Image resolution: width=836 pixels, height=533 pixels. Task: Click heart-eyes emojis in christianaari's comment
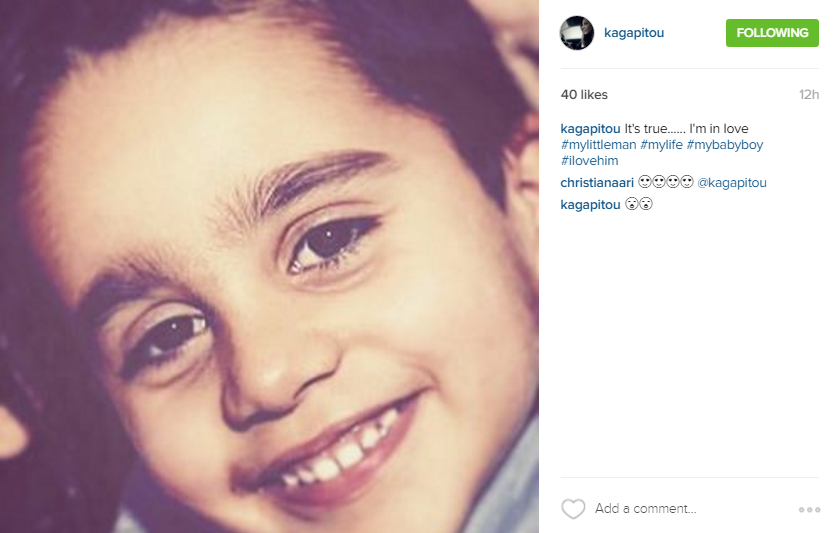(x=665, y=182)
